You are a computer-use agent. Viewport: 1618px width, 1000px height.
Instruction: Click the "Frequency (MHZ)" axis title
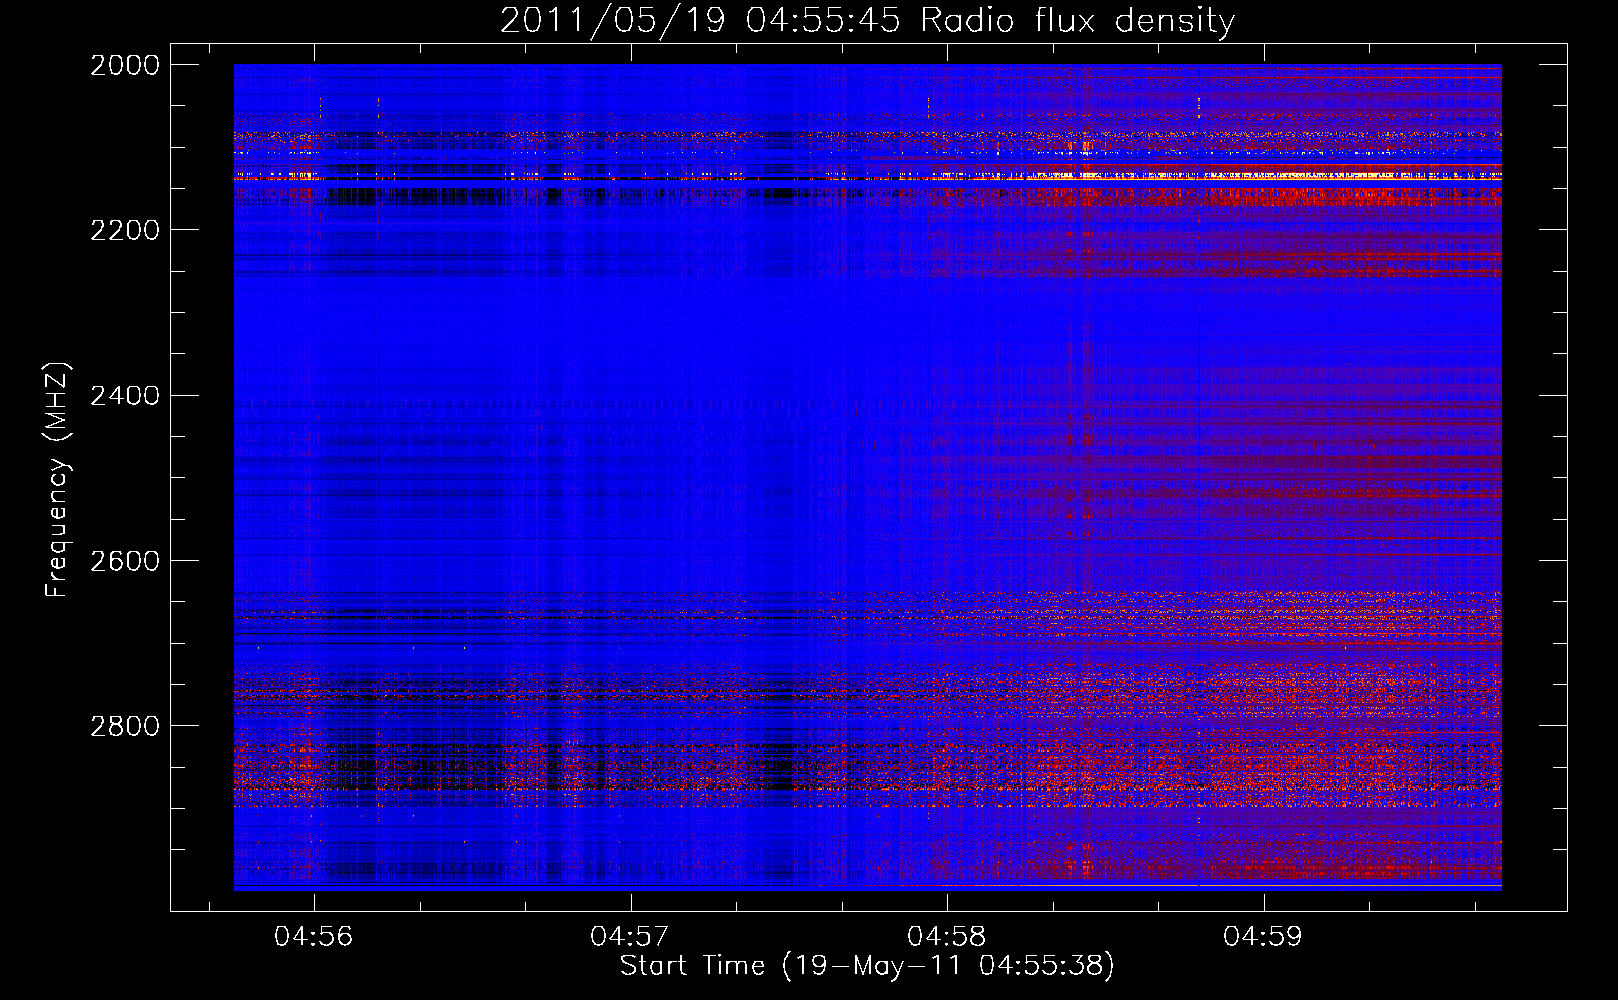coord(58,480)
